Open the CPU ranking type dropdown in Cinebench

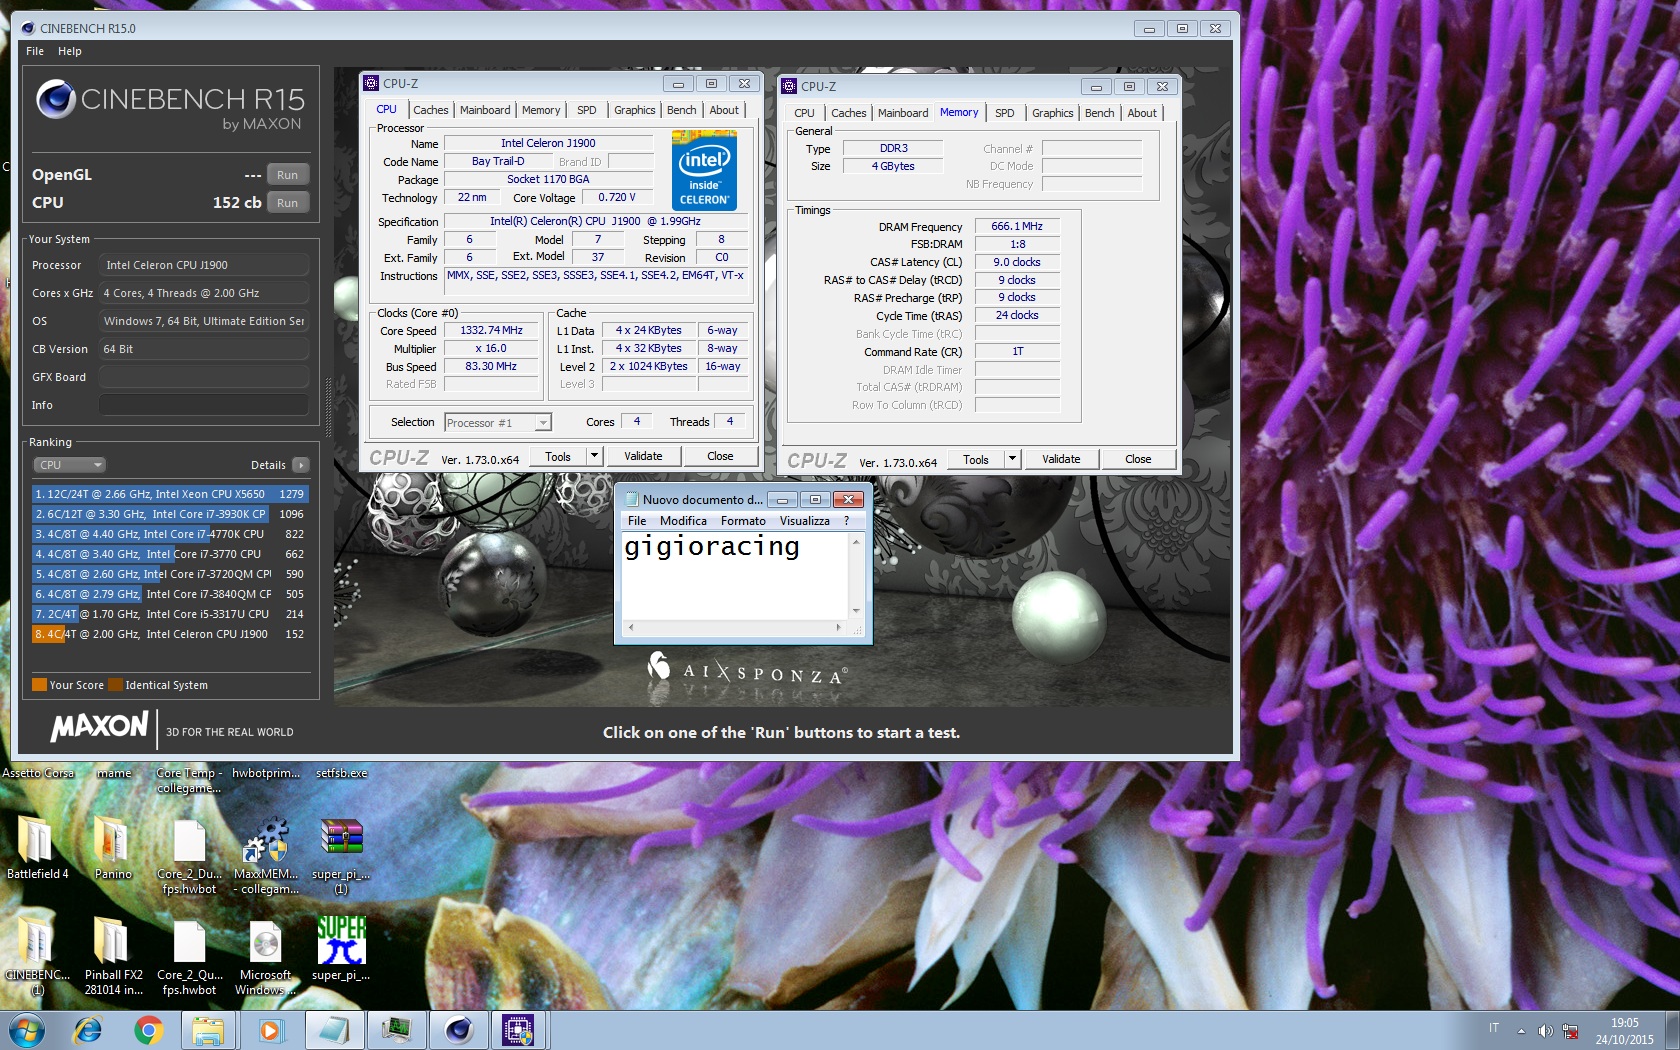pyautogui.click(x=69, y=465)
